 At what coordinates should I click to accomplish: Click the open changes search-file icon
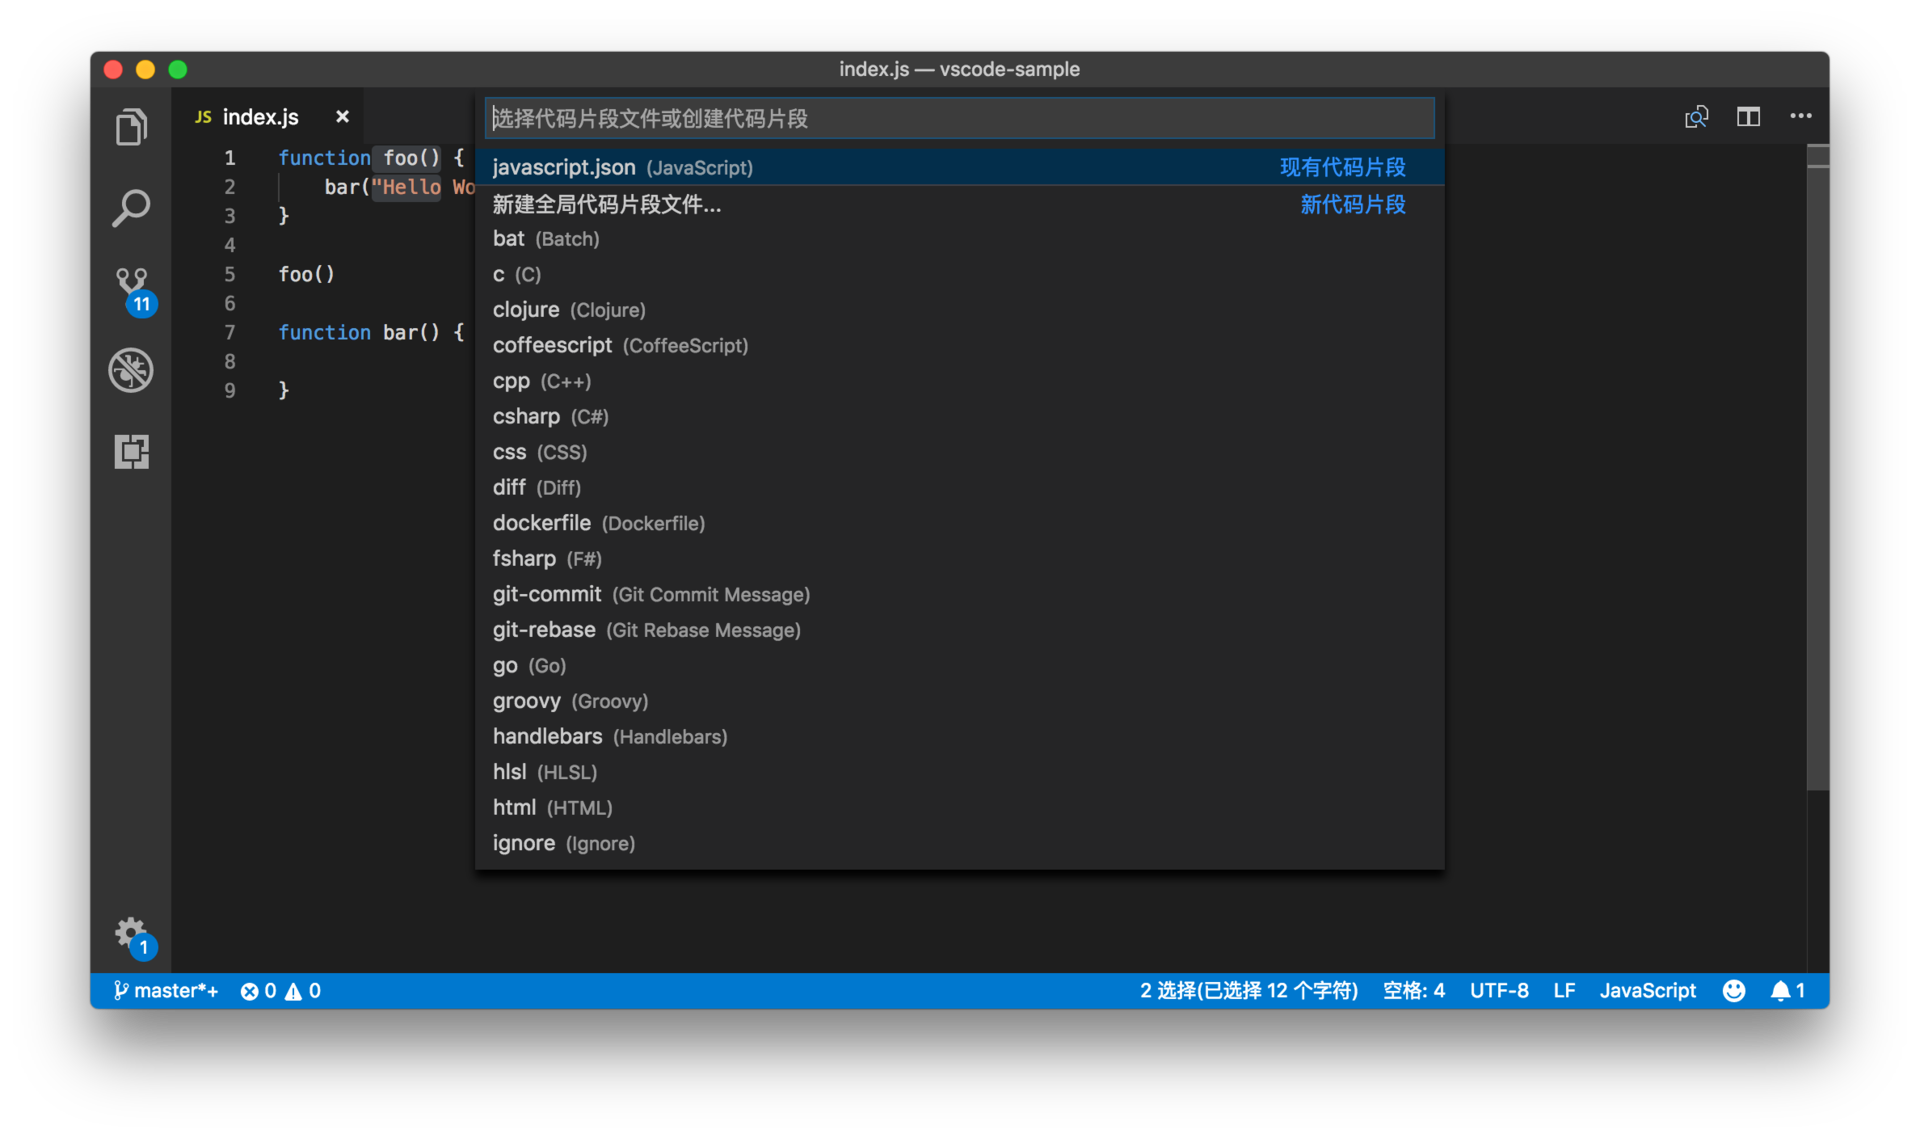coord(1696,117)
